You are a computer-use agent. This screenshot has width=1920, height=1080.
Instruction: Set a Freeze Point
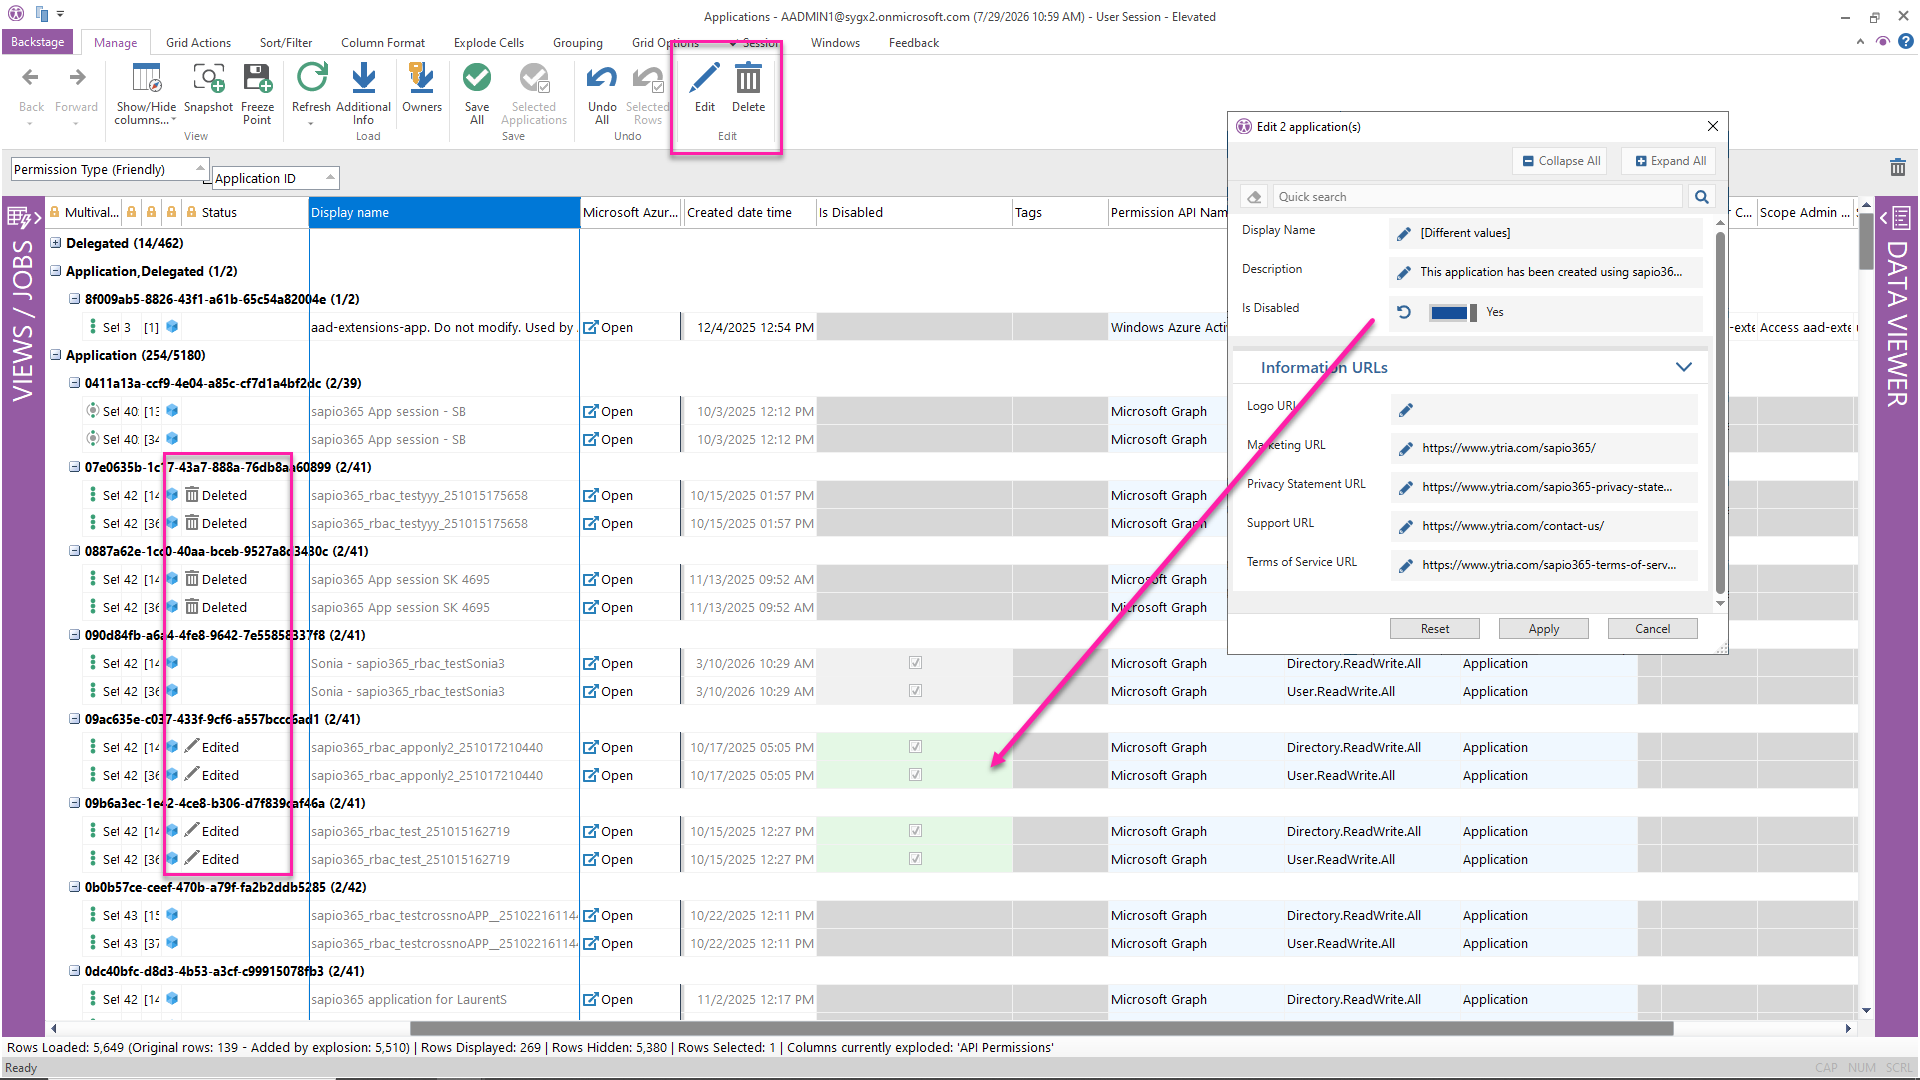coord(257,93)
